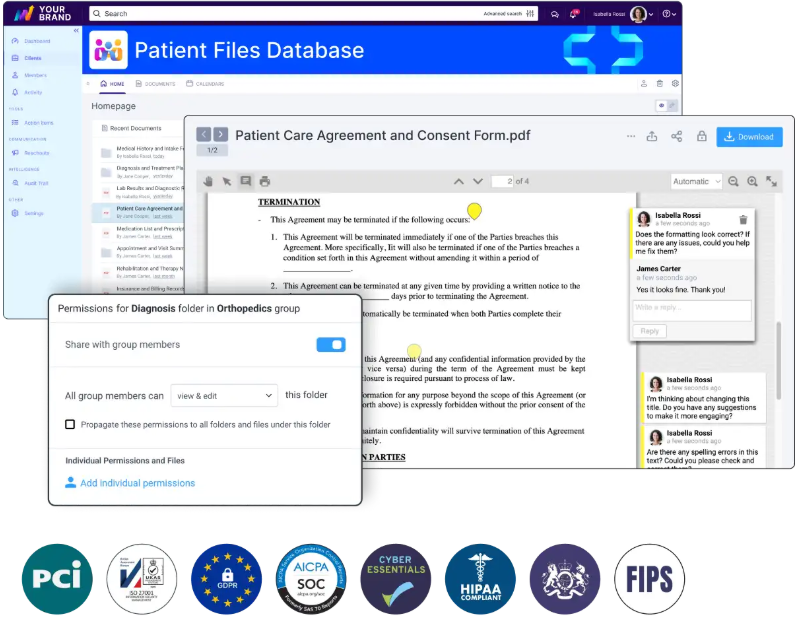Switch homepage to view mode with eye icon
The width and height of the screenshot is (797, 620).
[x=661, y=106]
